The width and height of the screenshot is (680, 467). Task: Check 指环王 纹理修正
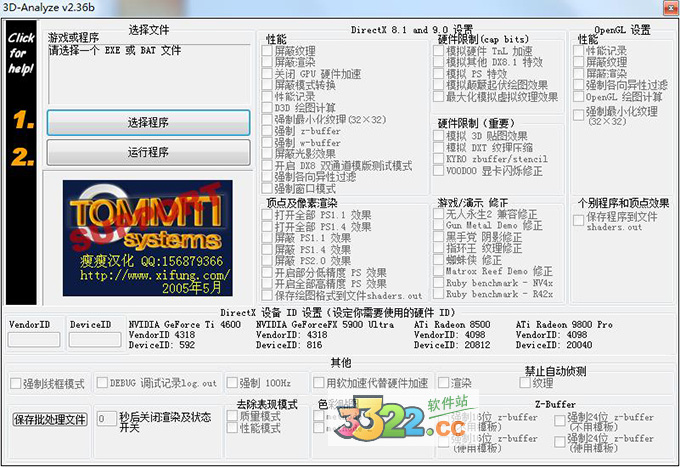point(438,248)
